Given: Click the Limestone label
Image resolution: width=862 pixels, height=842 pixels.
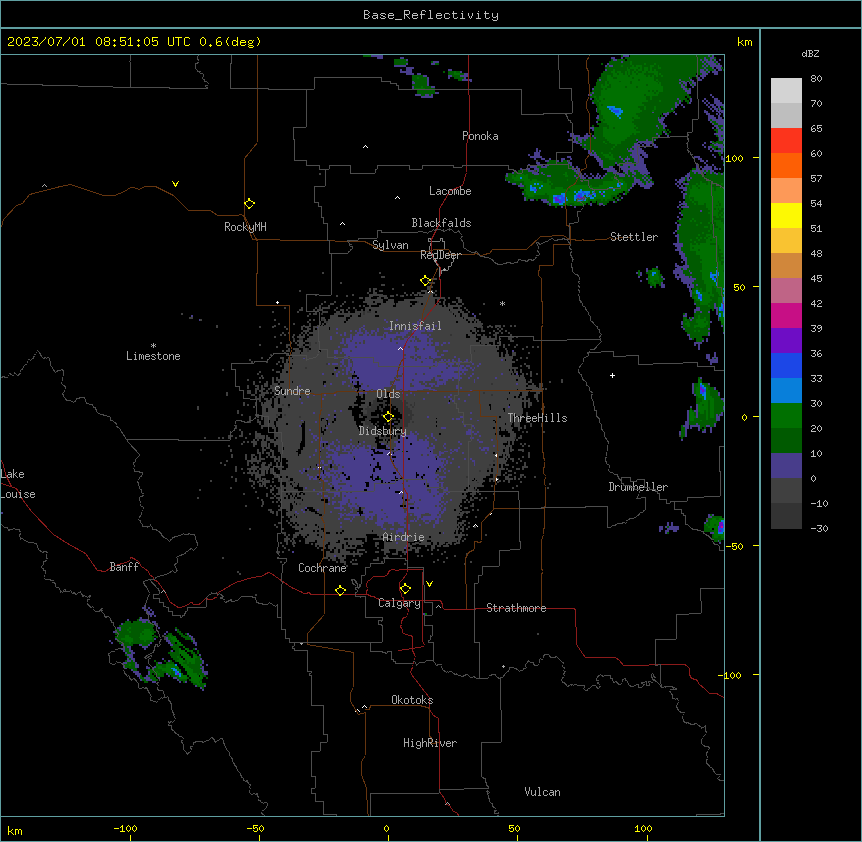Looking at the screenshot, I should click(153, 356).
